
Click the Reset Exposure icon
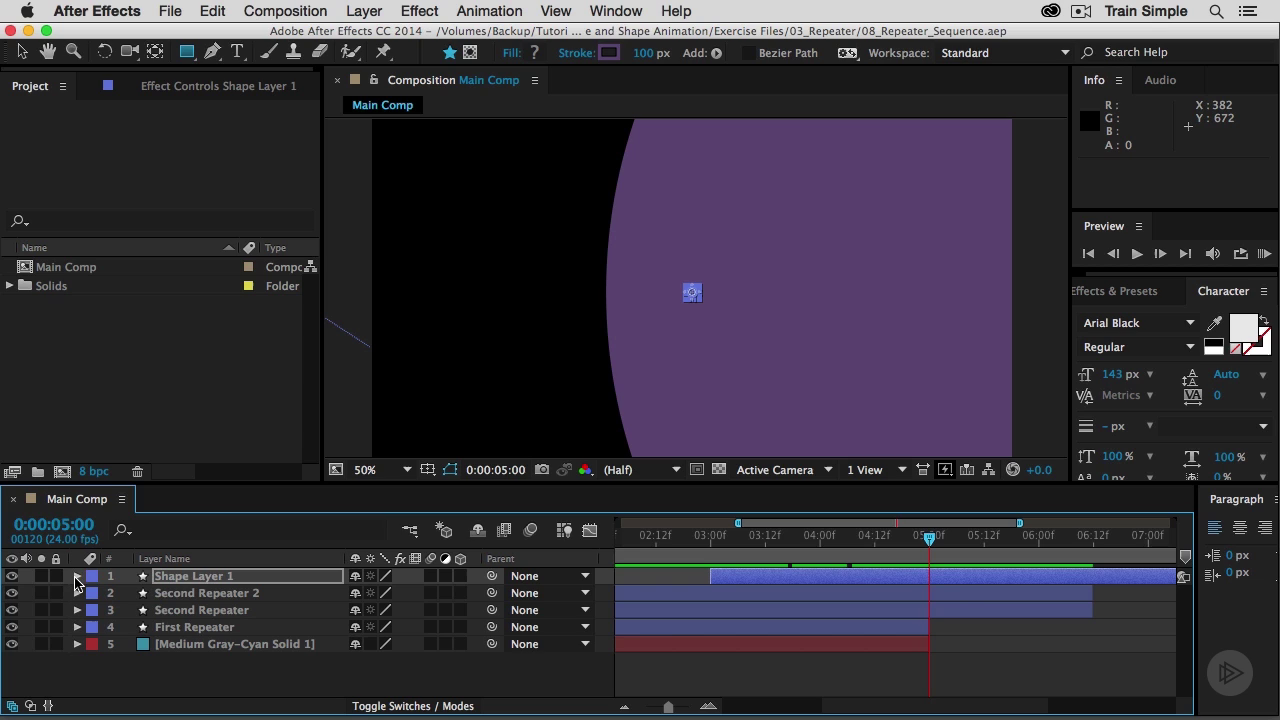point(1013,470)
